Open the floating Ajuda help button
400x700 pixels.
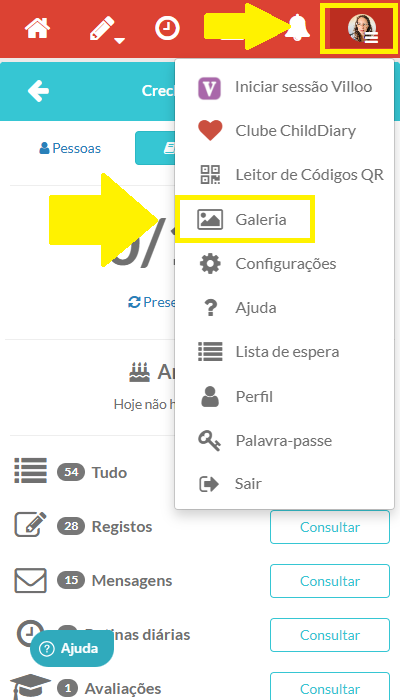[x=72, y=649]
